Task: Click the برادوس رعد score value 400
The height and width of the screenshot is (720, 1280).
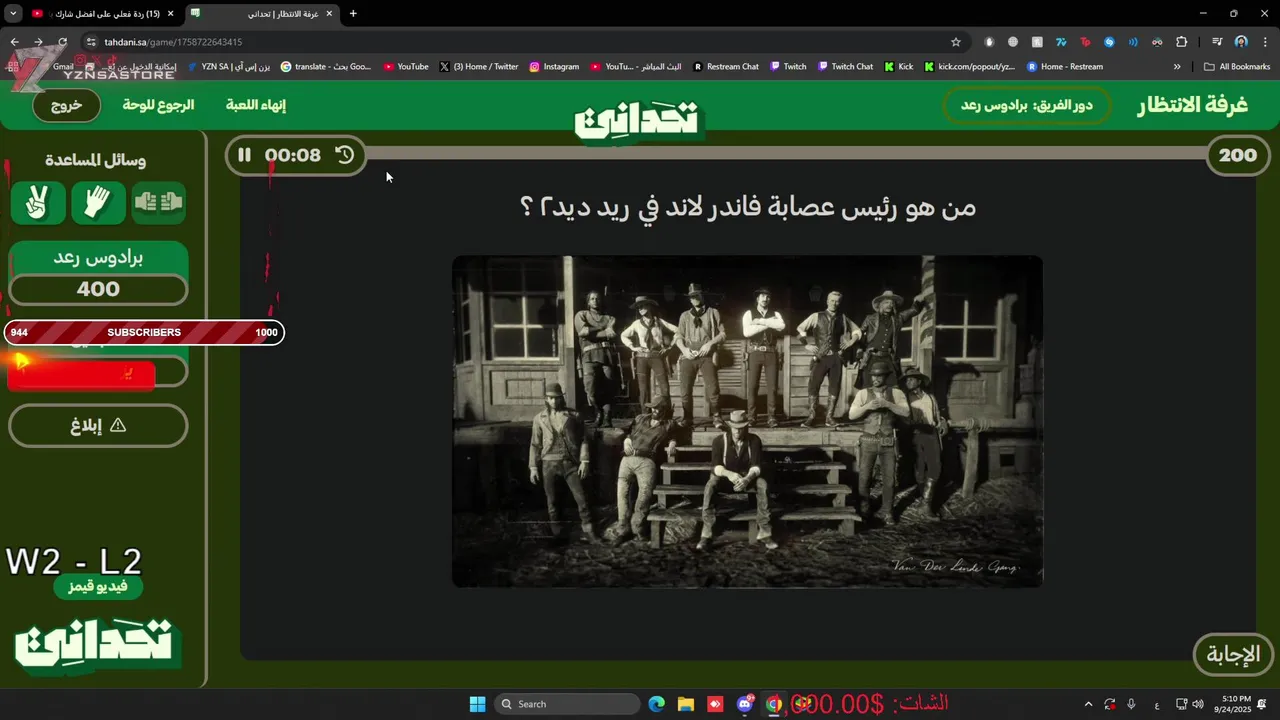Action: click(x=98, y=289)
